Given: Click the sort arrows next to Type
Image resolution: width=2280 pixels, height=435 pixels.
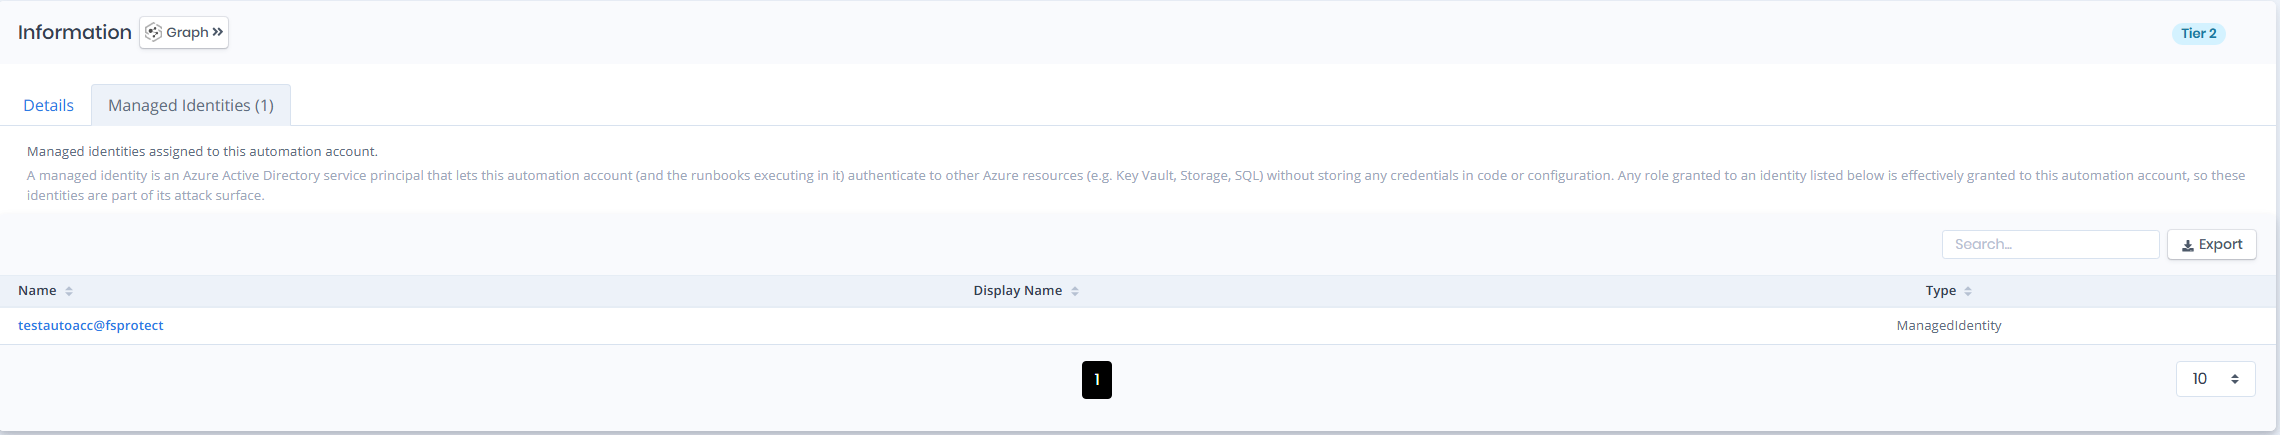Looking at the screenshot, I should (1968, 291).
